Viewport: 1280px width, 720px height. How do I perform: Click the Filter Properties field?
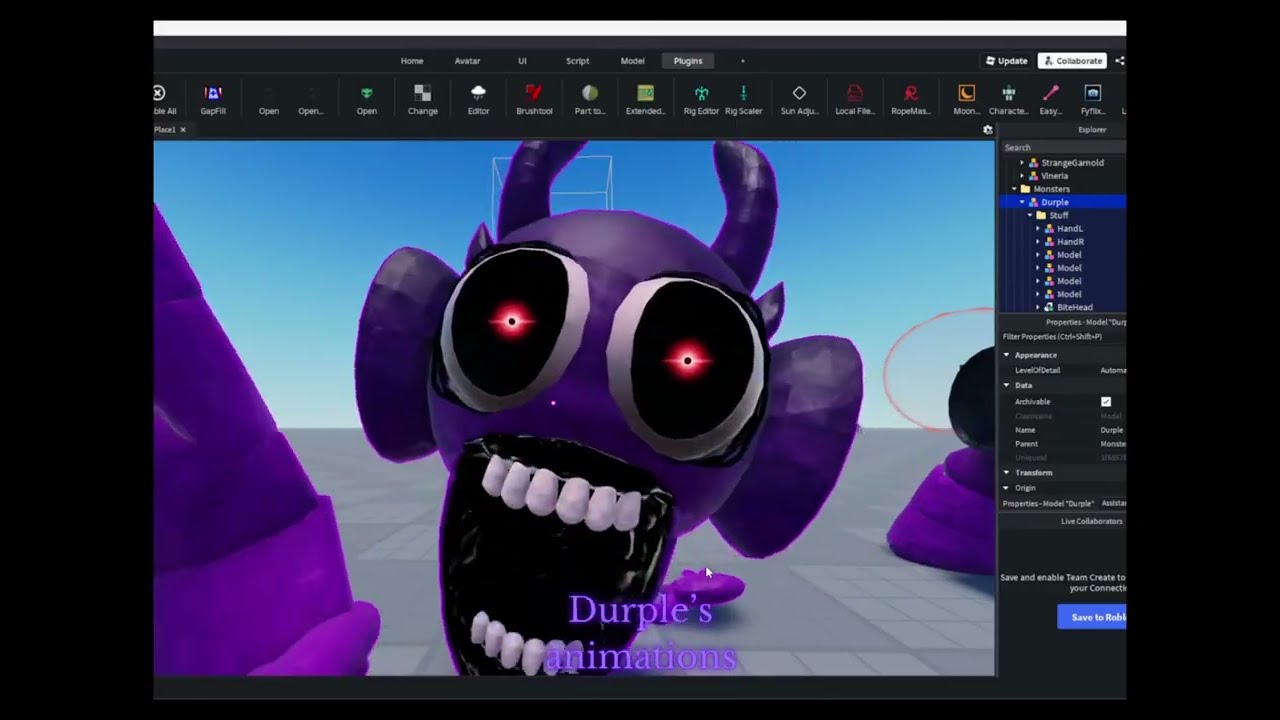point(1064,337)
